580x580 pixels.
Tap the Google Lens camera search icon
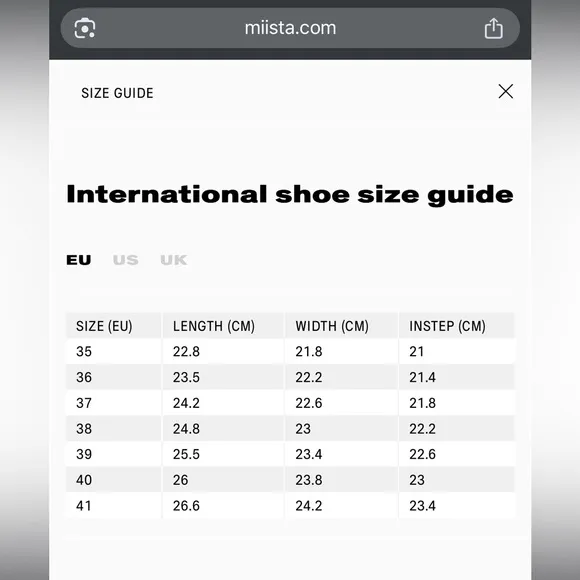pos(85,28)
